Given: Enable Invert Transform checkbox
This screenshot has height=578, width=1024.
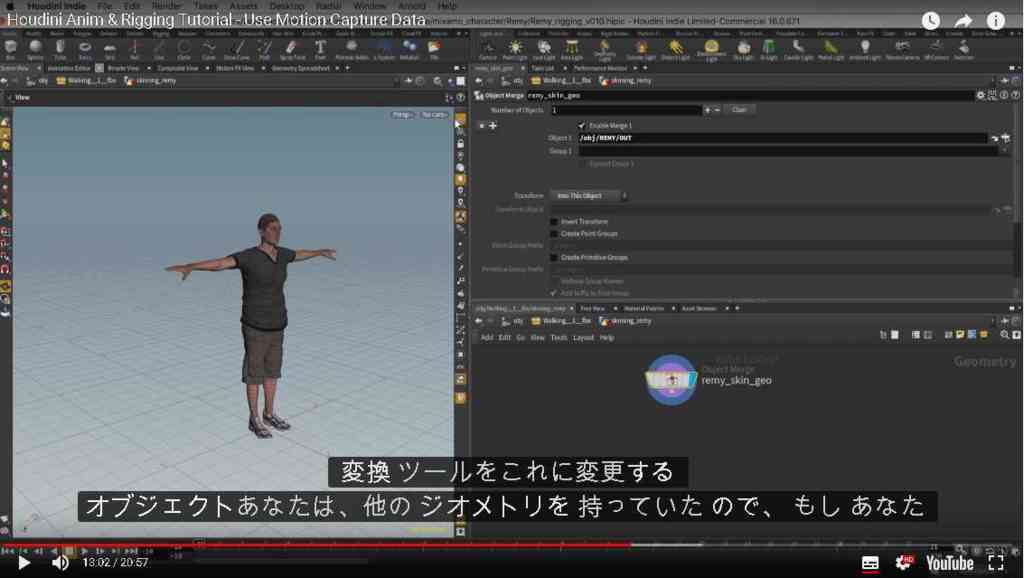Looking at the screenshot, I should pos(554,222).
